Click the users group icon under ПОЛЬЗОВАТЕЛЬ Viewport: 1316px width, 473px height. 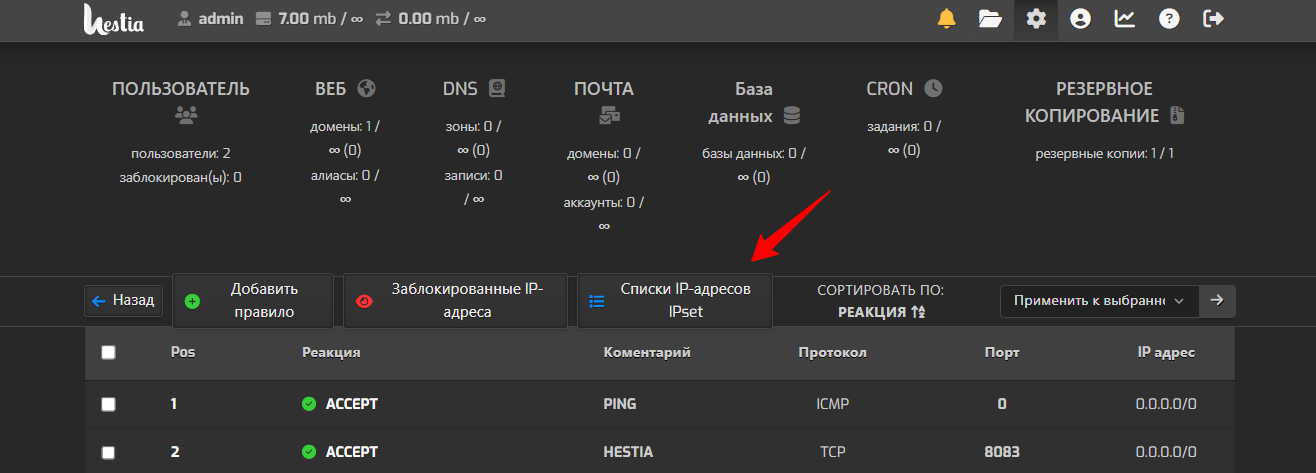tap(186, 115)
